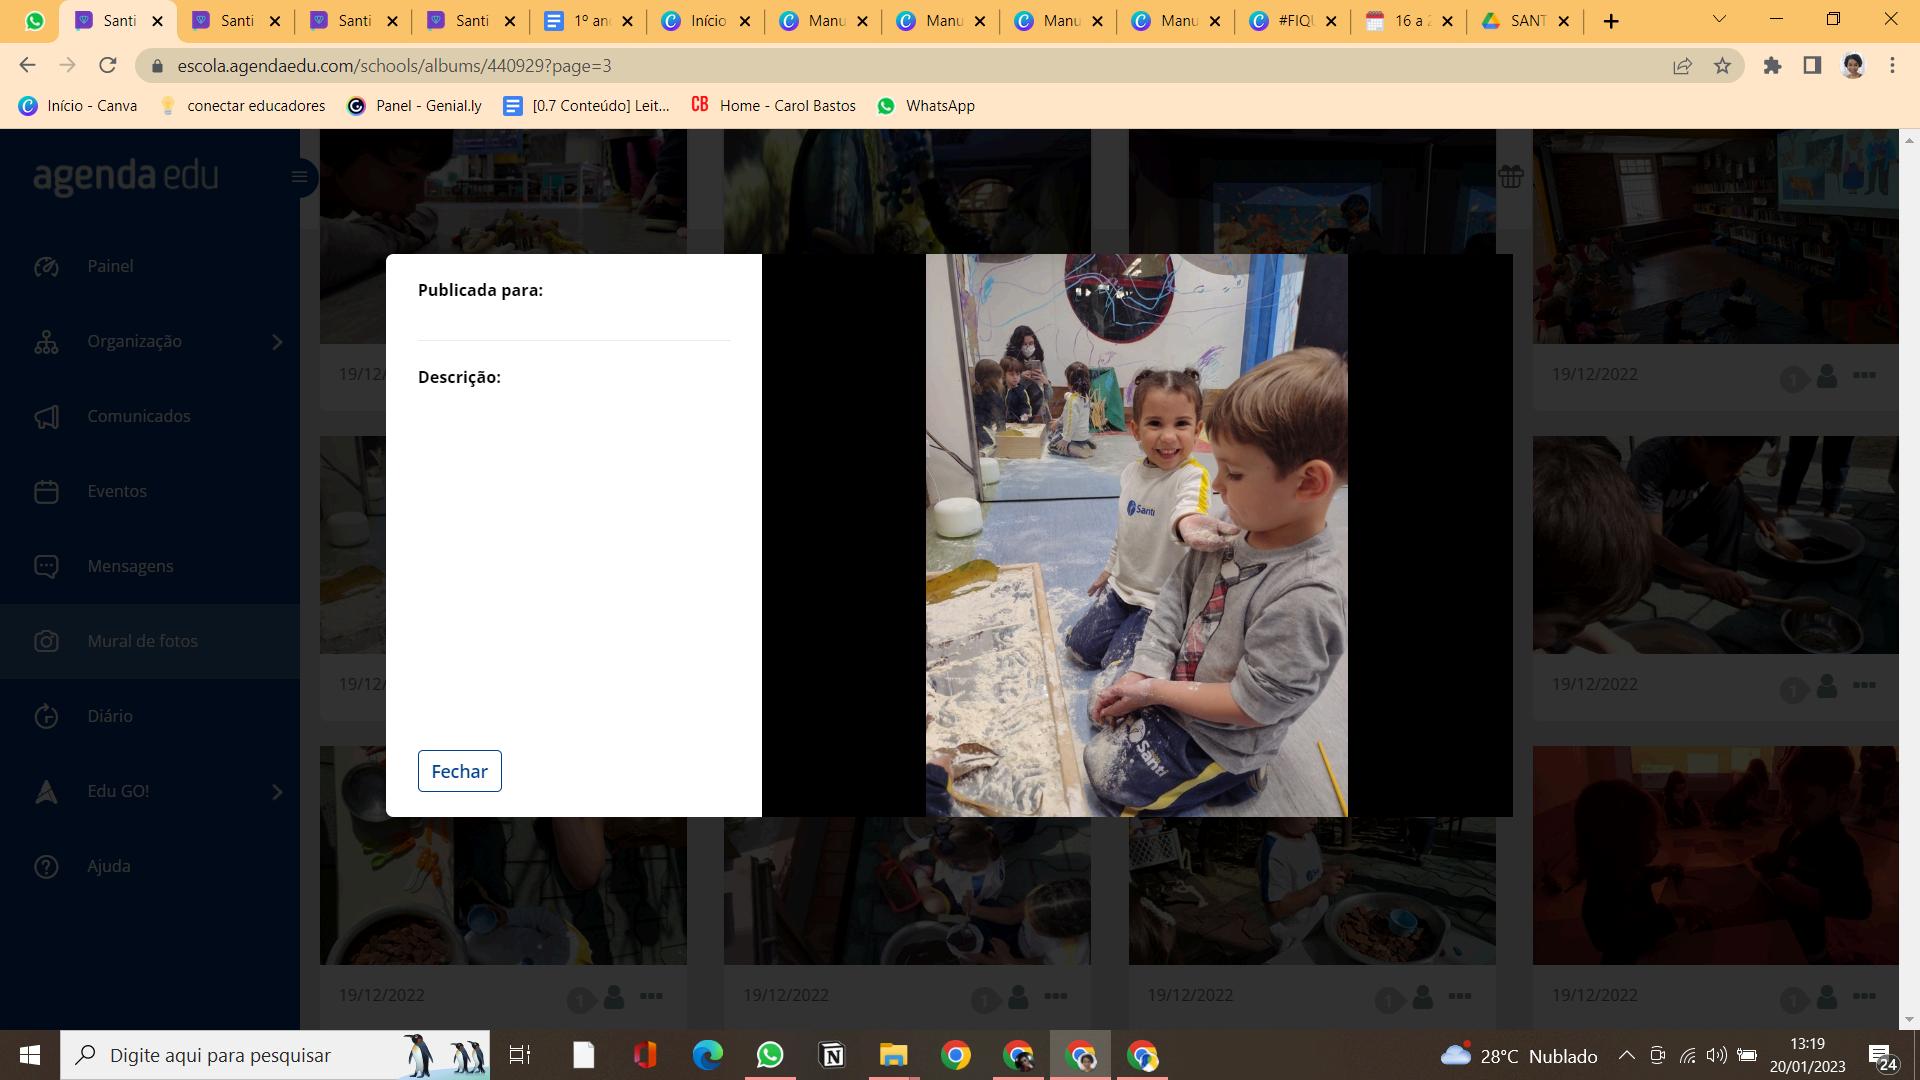Open the Ajuda help icon
This screenshot has height=1080, width=1920.
pos(47,866)
